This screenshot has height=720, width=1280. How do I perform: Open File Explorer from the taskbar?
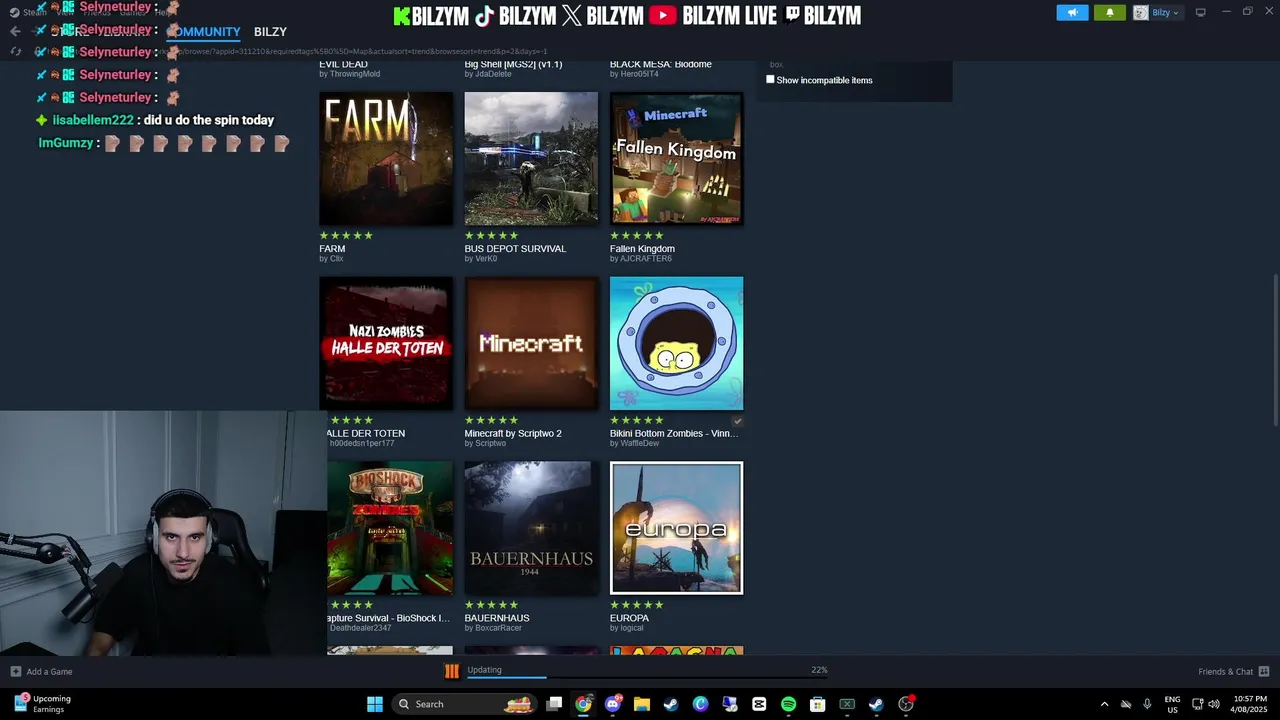coord(642,704)
